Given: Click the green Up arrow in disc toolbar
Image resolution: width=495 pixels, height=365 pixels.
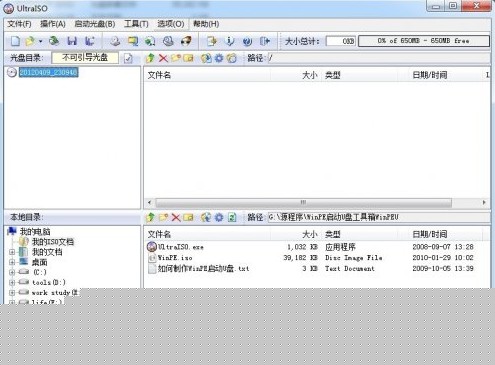Looking at the screenshot, I should (150, 58).
